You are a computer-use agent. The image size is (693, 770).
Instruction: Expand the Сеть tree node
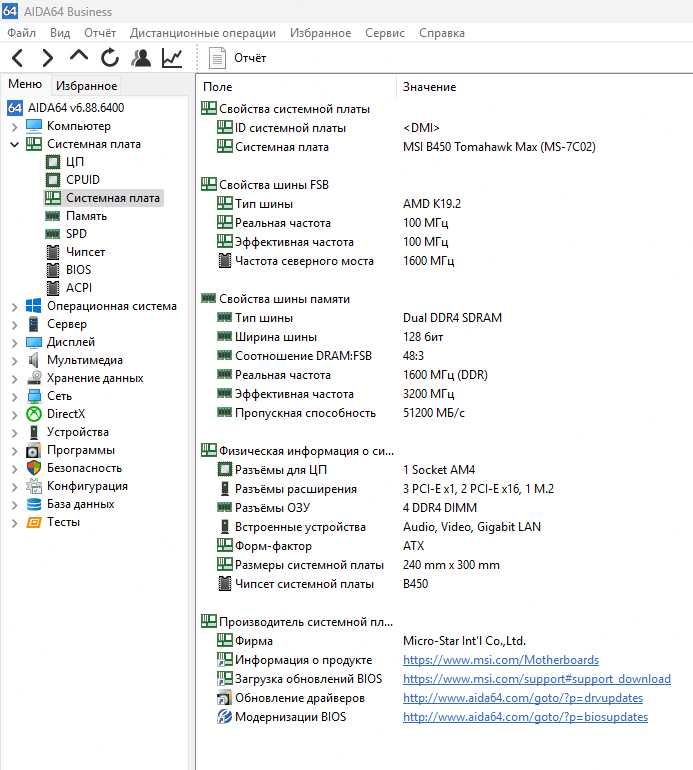(x=14, y=396)
